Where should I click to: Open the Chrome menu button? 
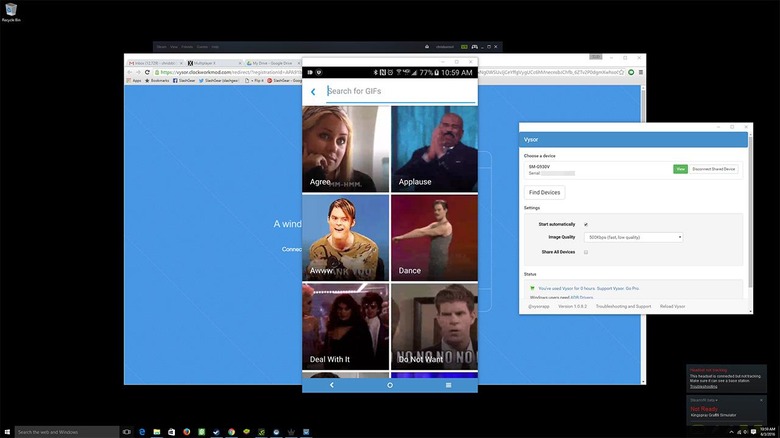pos(641,72)
